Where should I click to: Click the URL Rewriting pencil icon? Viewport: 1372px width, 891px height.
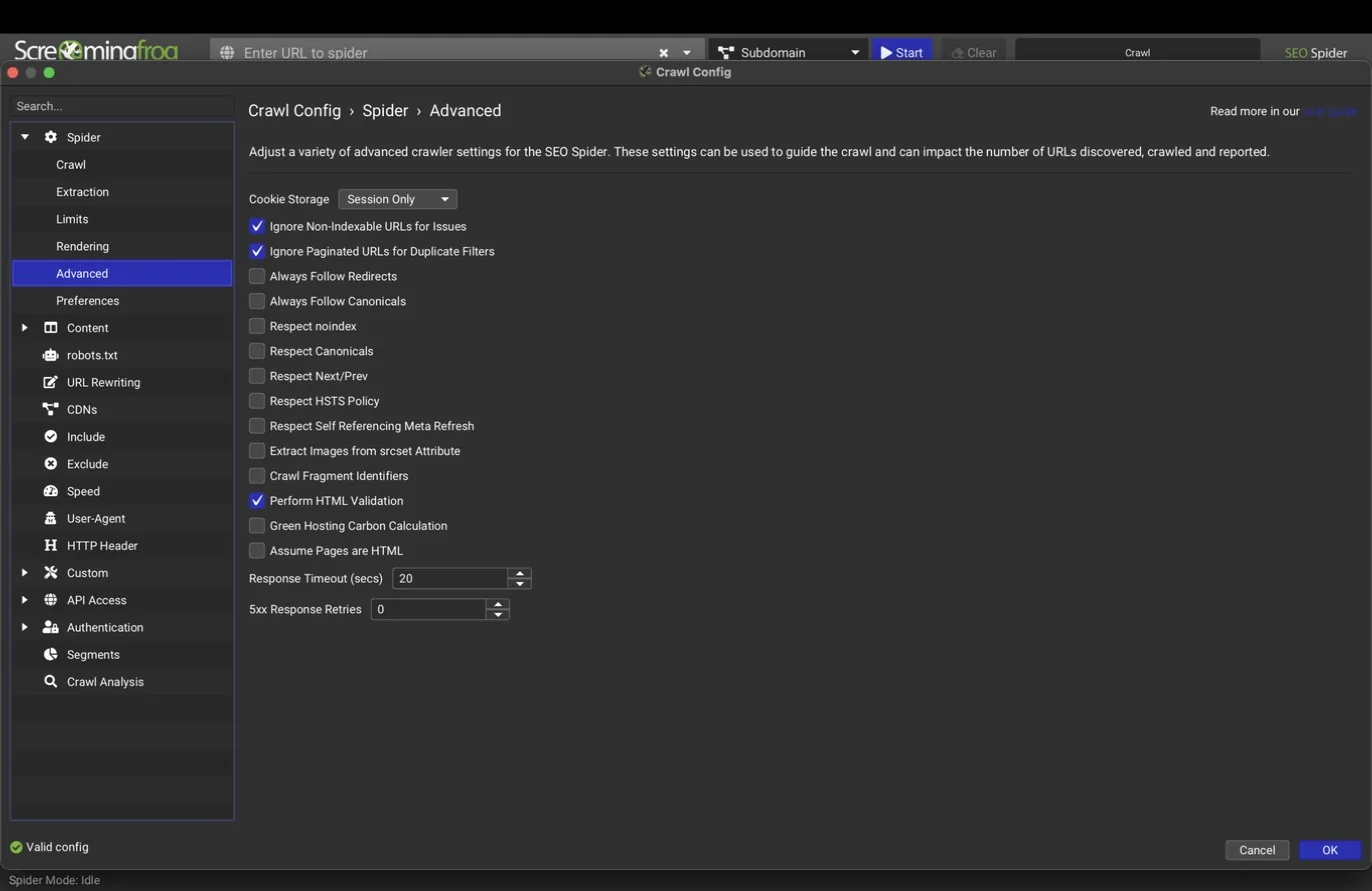click(x=50, y=382)
